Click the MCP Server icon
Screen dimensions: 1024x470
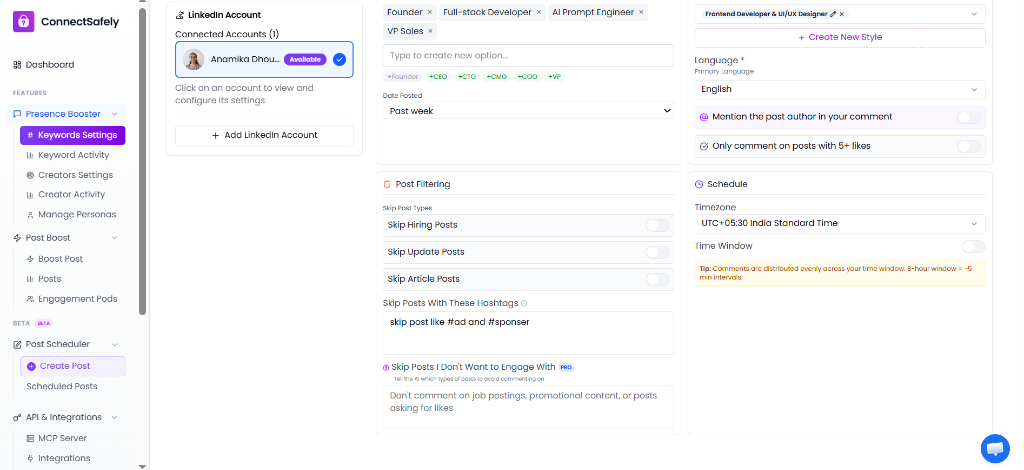30,438
